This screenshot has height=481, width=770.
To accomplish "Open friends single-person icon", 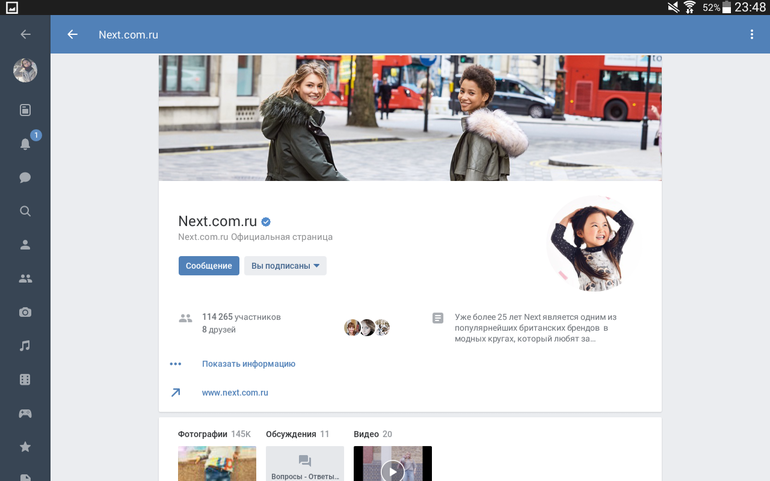I will (25, 245).
